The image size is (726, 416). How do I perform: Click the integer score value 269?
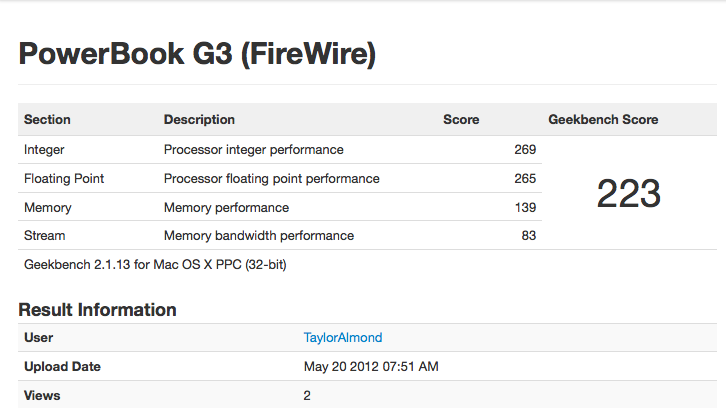(525, 150)
